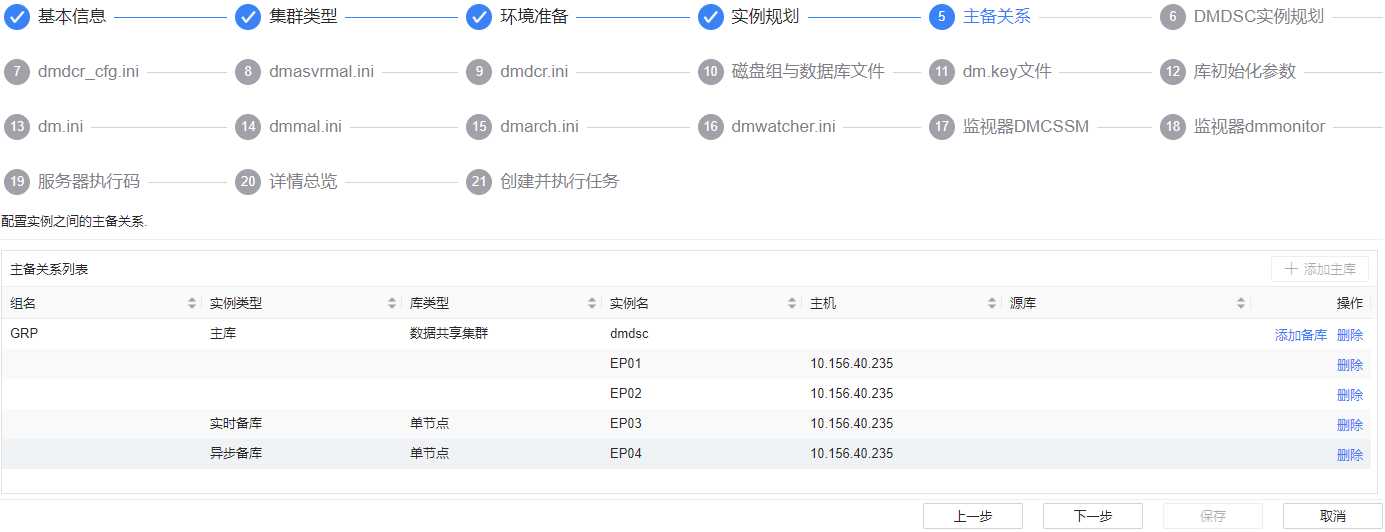The height and width of the screenshot is (532, 1385).
Task: Select the dmdsc instance name cell
Action: [629, 334]
